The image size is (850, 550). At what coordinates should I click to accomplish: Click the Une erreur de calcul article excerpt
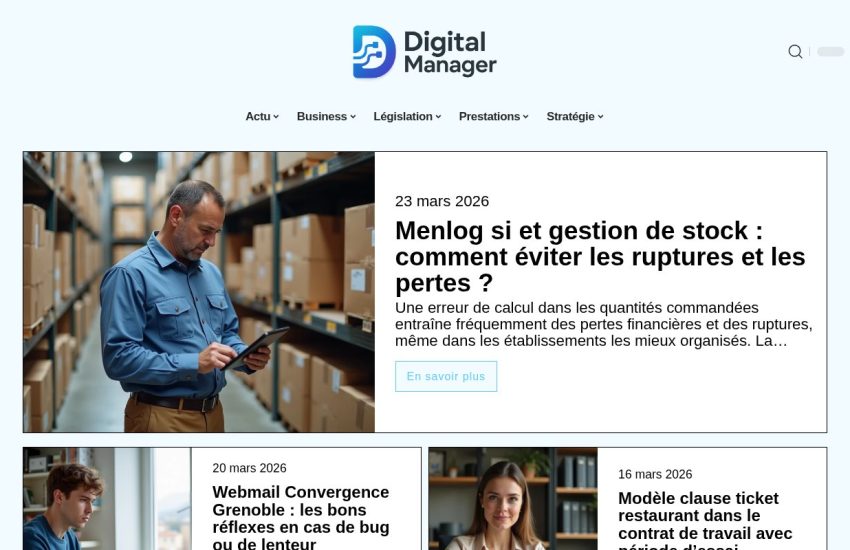604,325
